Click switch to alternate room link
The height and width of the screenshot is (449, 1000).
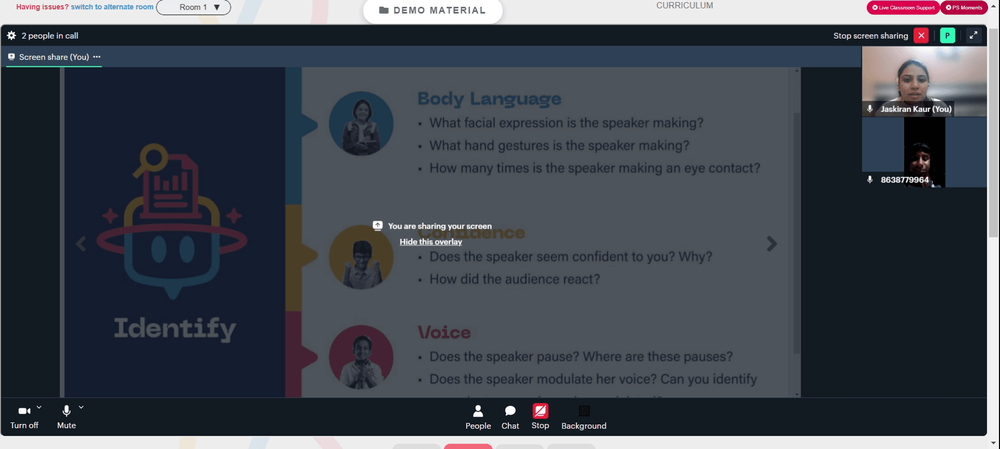coord(112,7)
